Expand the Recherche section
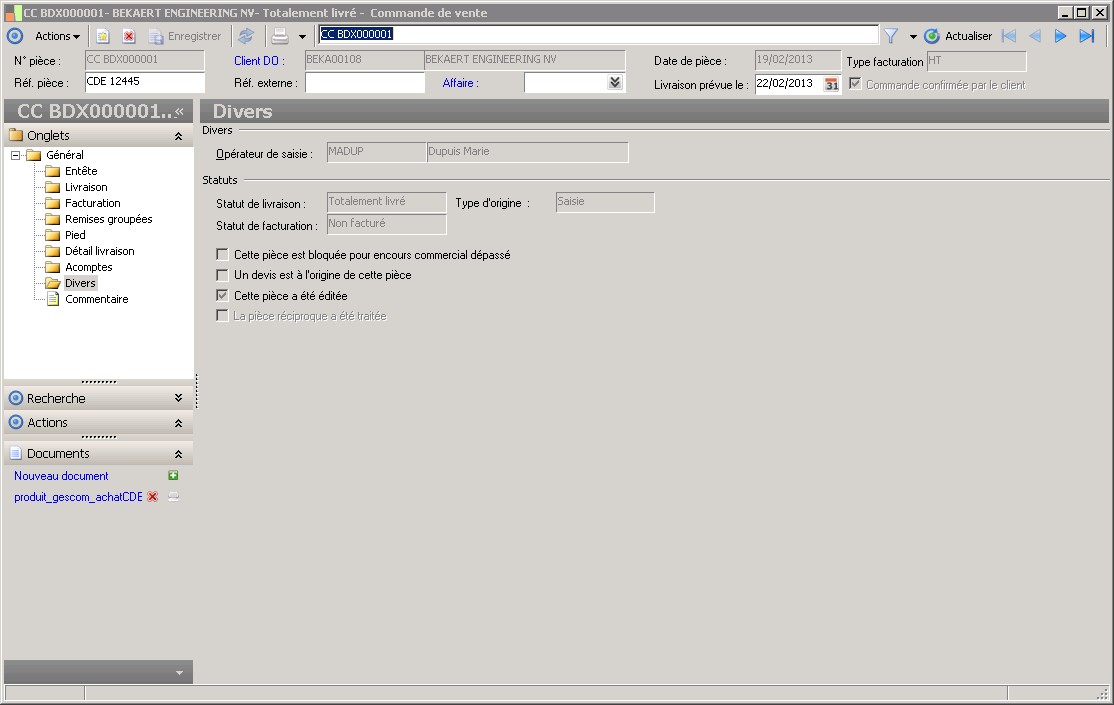Image resolution: width=1114 pixels, height=705 pixels. (x=178, y=398)
